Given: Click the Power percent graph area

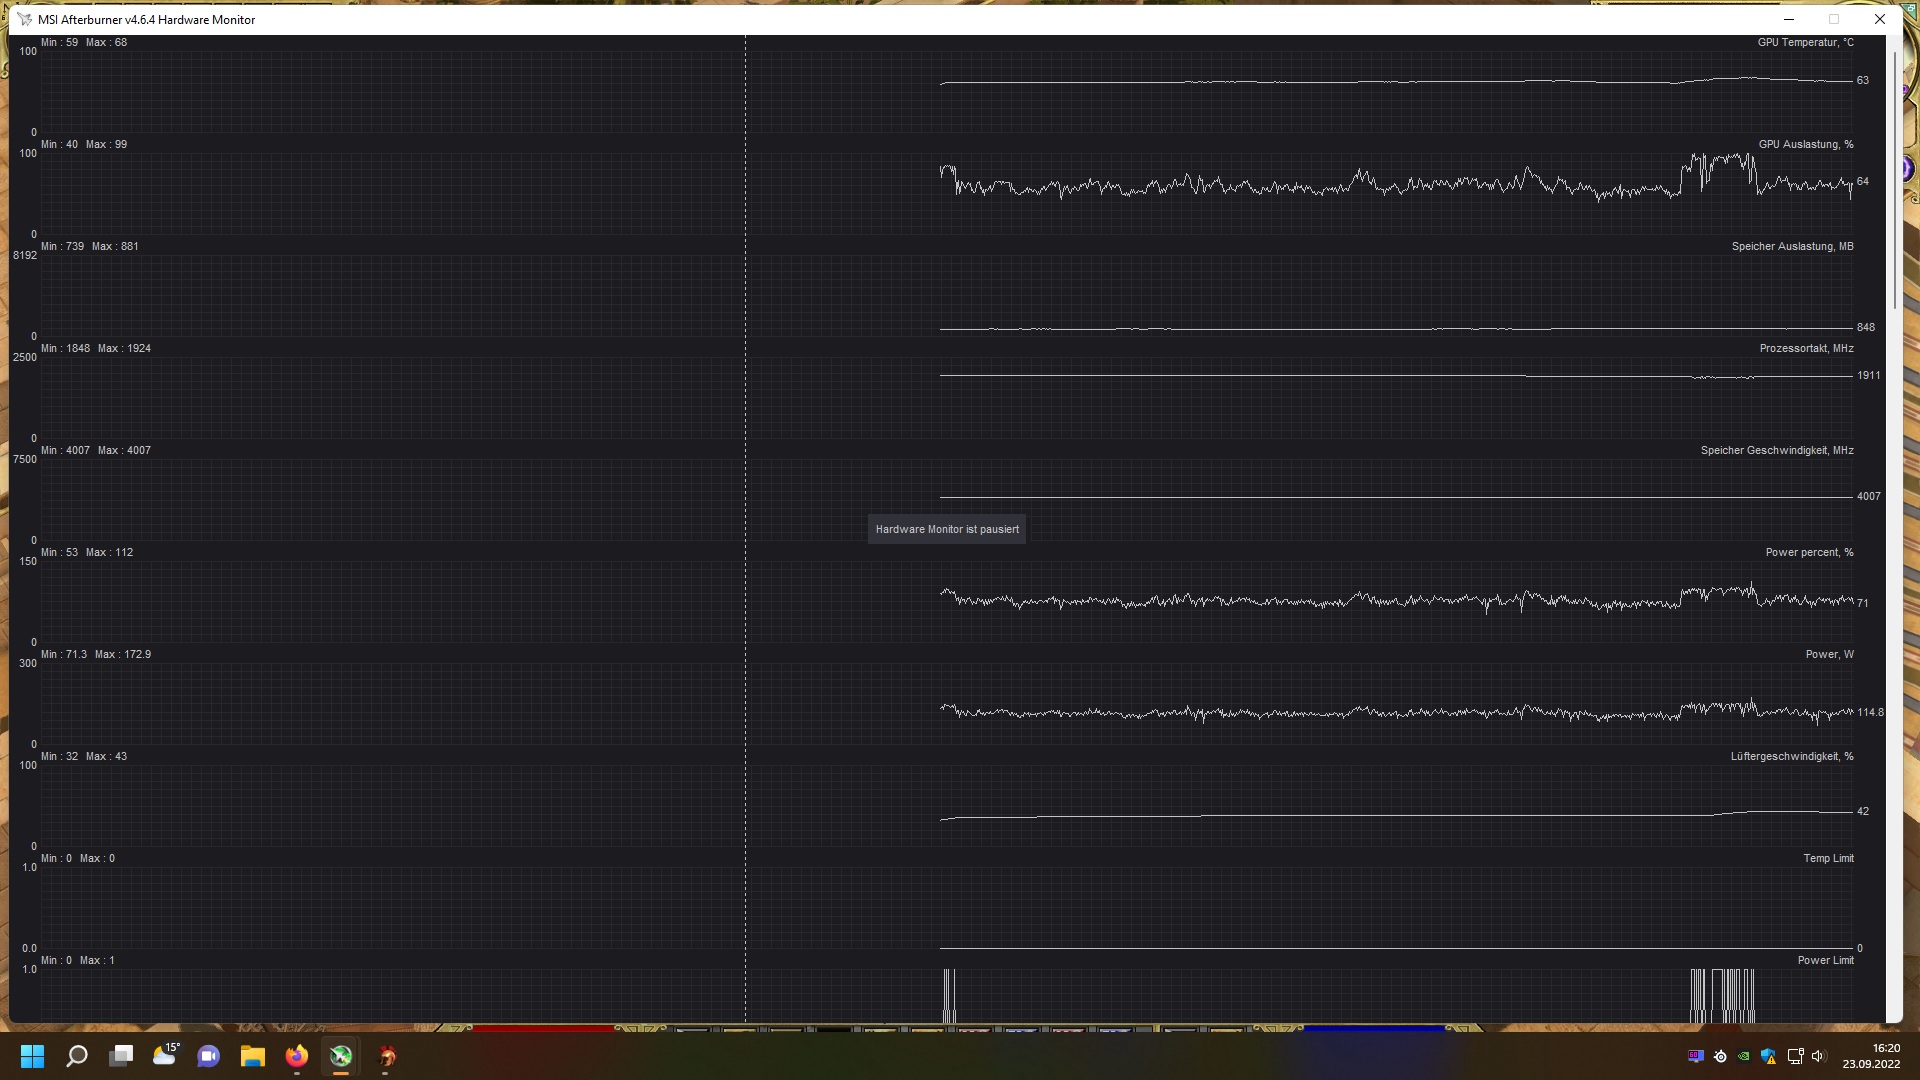Looking at the screenshot, I should pyautogui.click(x=1300, y=600).
